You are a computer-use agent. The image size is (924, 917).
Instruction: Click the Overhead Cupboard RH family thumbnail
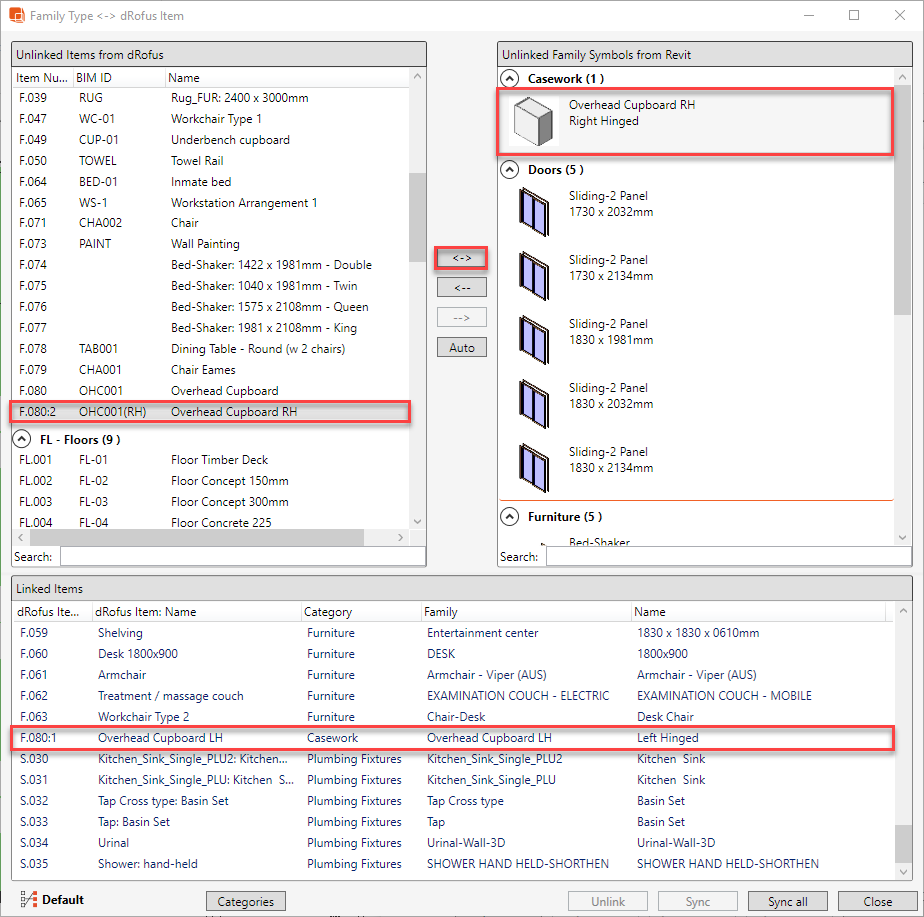[534, 122]
